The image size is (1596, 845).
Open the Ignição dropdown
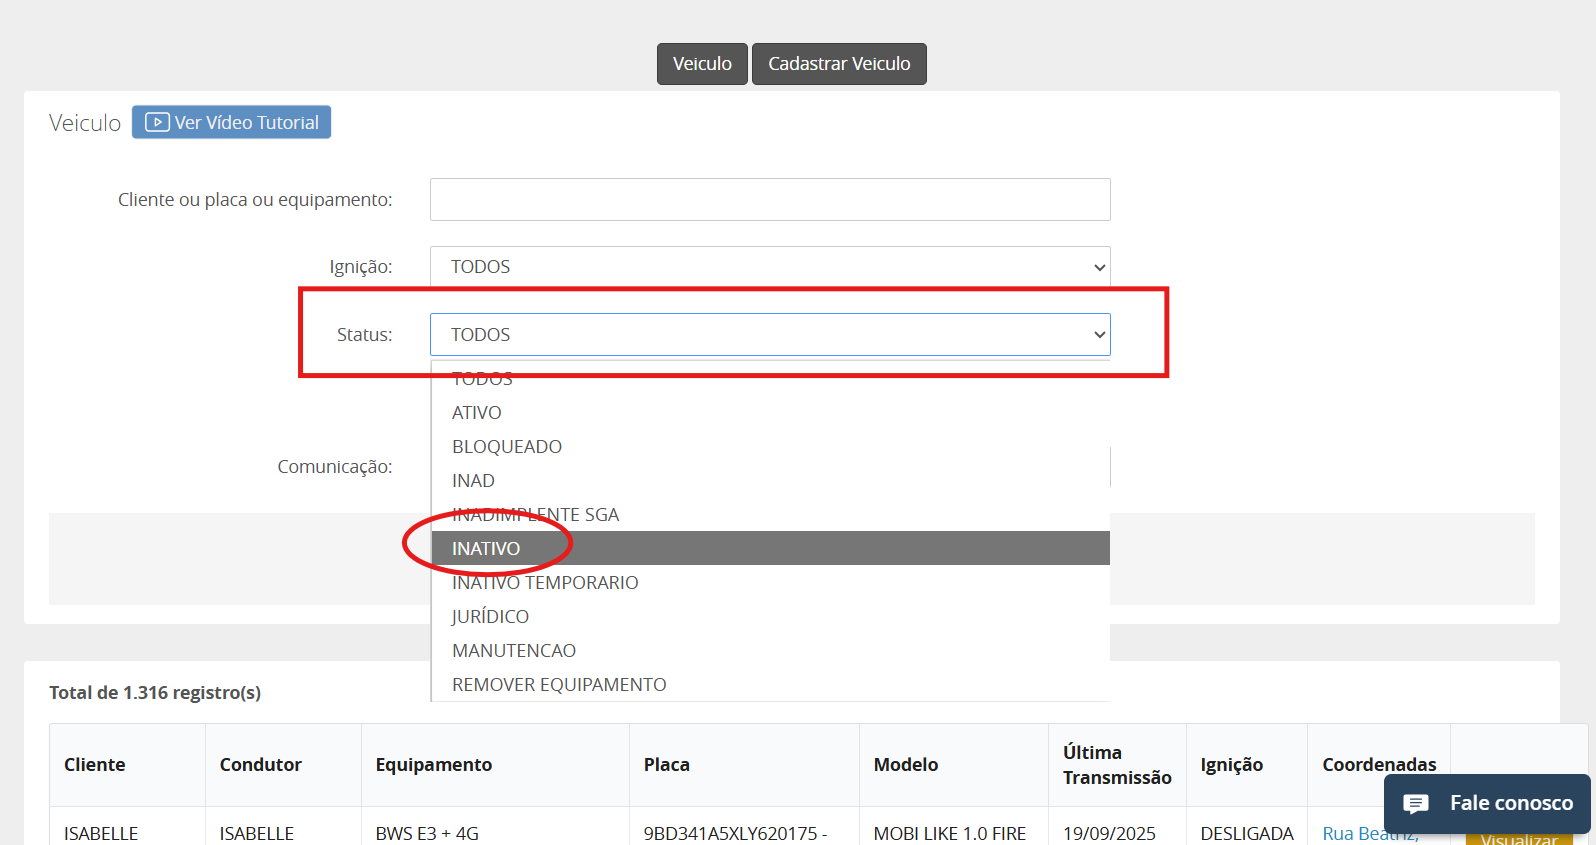pyautogui.click(x=770, y=267)
